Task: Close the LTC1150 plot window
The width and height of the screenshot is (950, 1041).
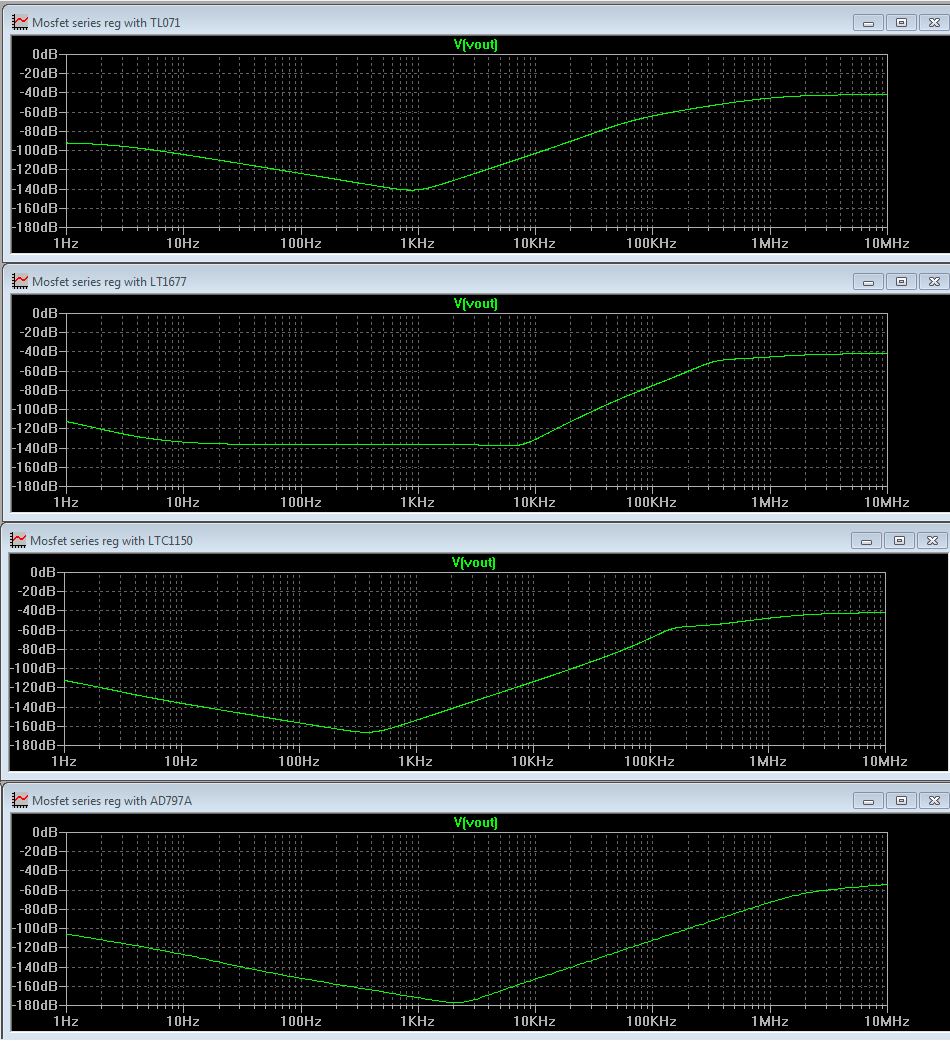Action: coord(932,540)
